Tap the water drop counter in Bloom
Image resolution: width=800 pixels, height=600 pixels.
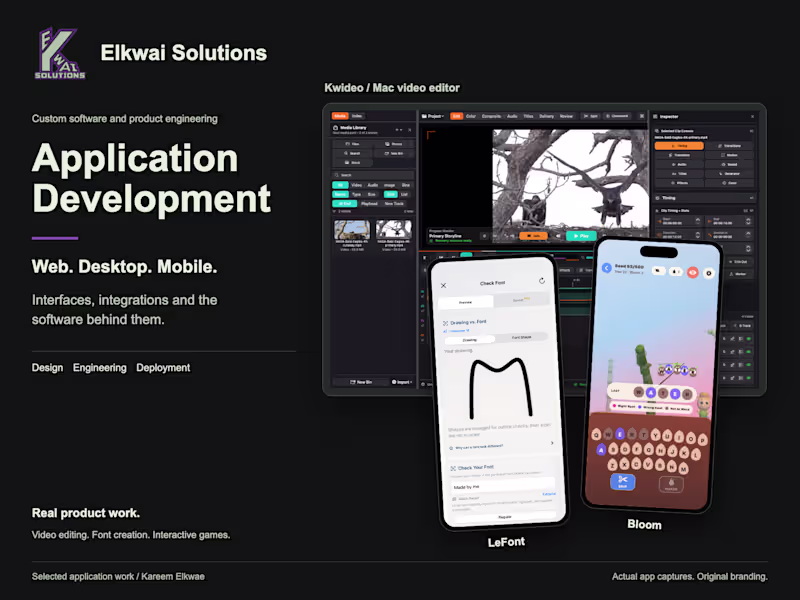pos(675,271)
